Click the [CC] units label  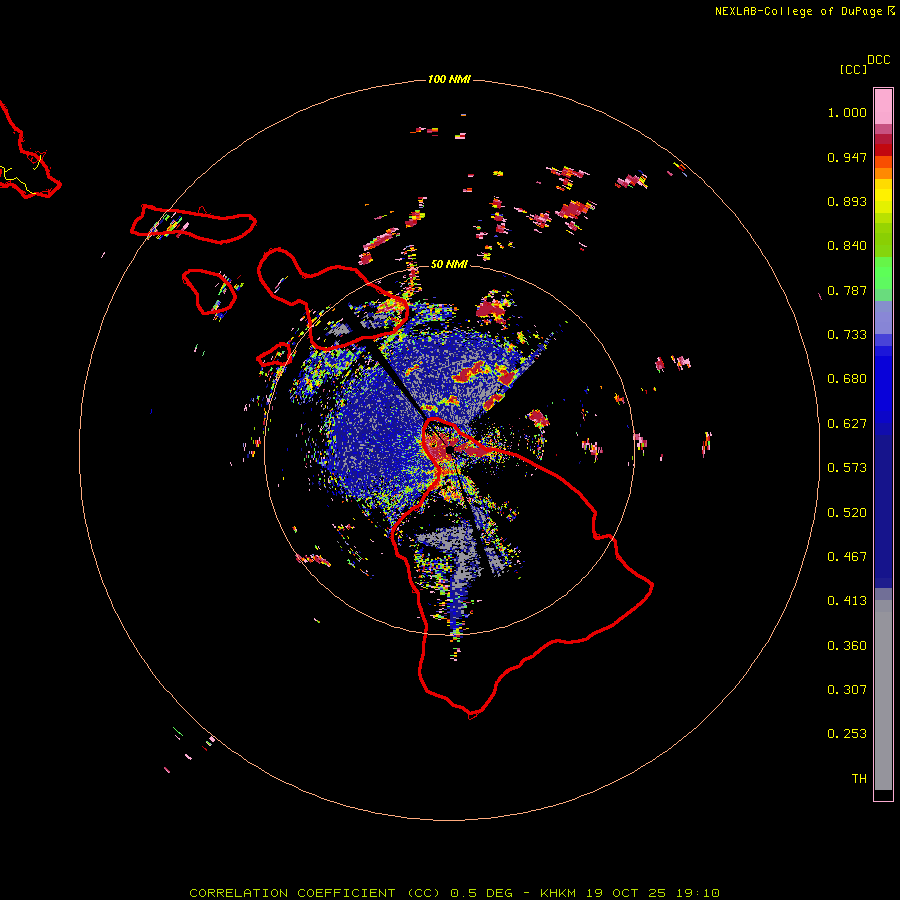[853, 69]
